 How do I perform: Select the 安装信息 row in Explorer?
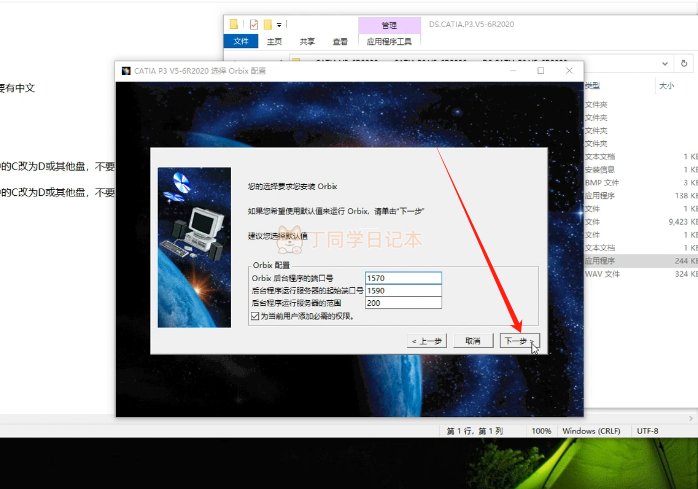click(641, 170)
